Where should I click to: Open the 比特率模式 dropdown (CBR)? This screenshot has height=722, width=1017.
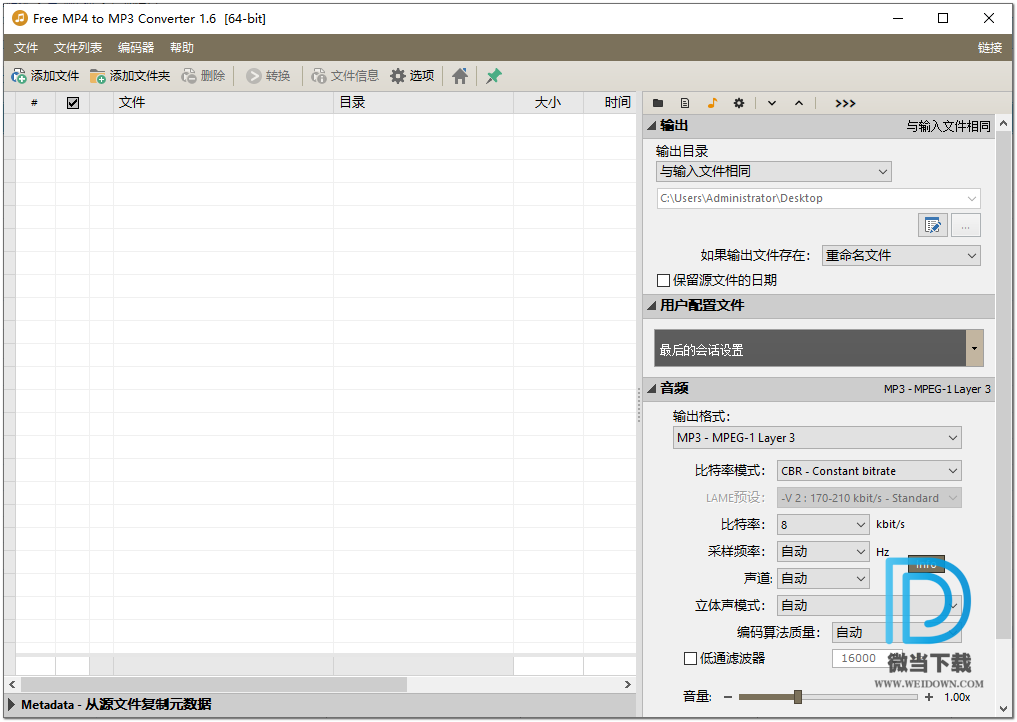click(869, 471)
